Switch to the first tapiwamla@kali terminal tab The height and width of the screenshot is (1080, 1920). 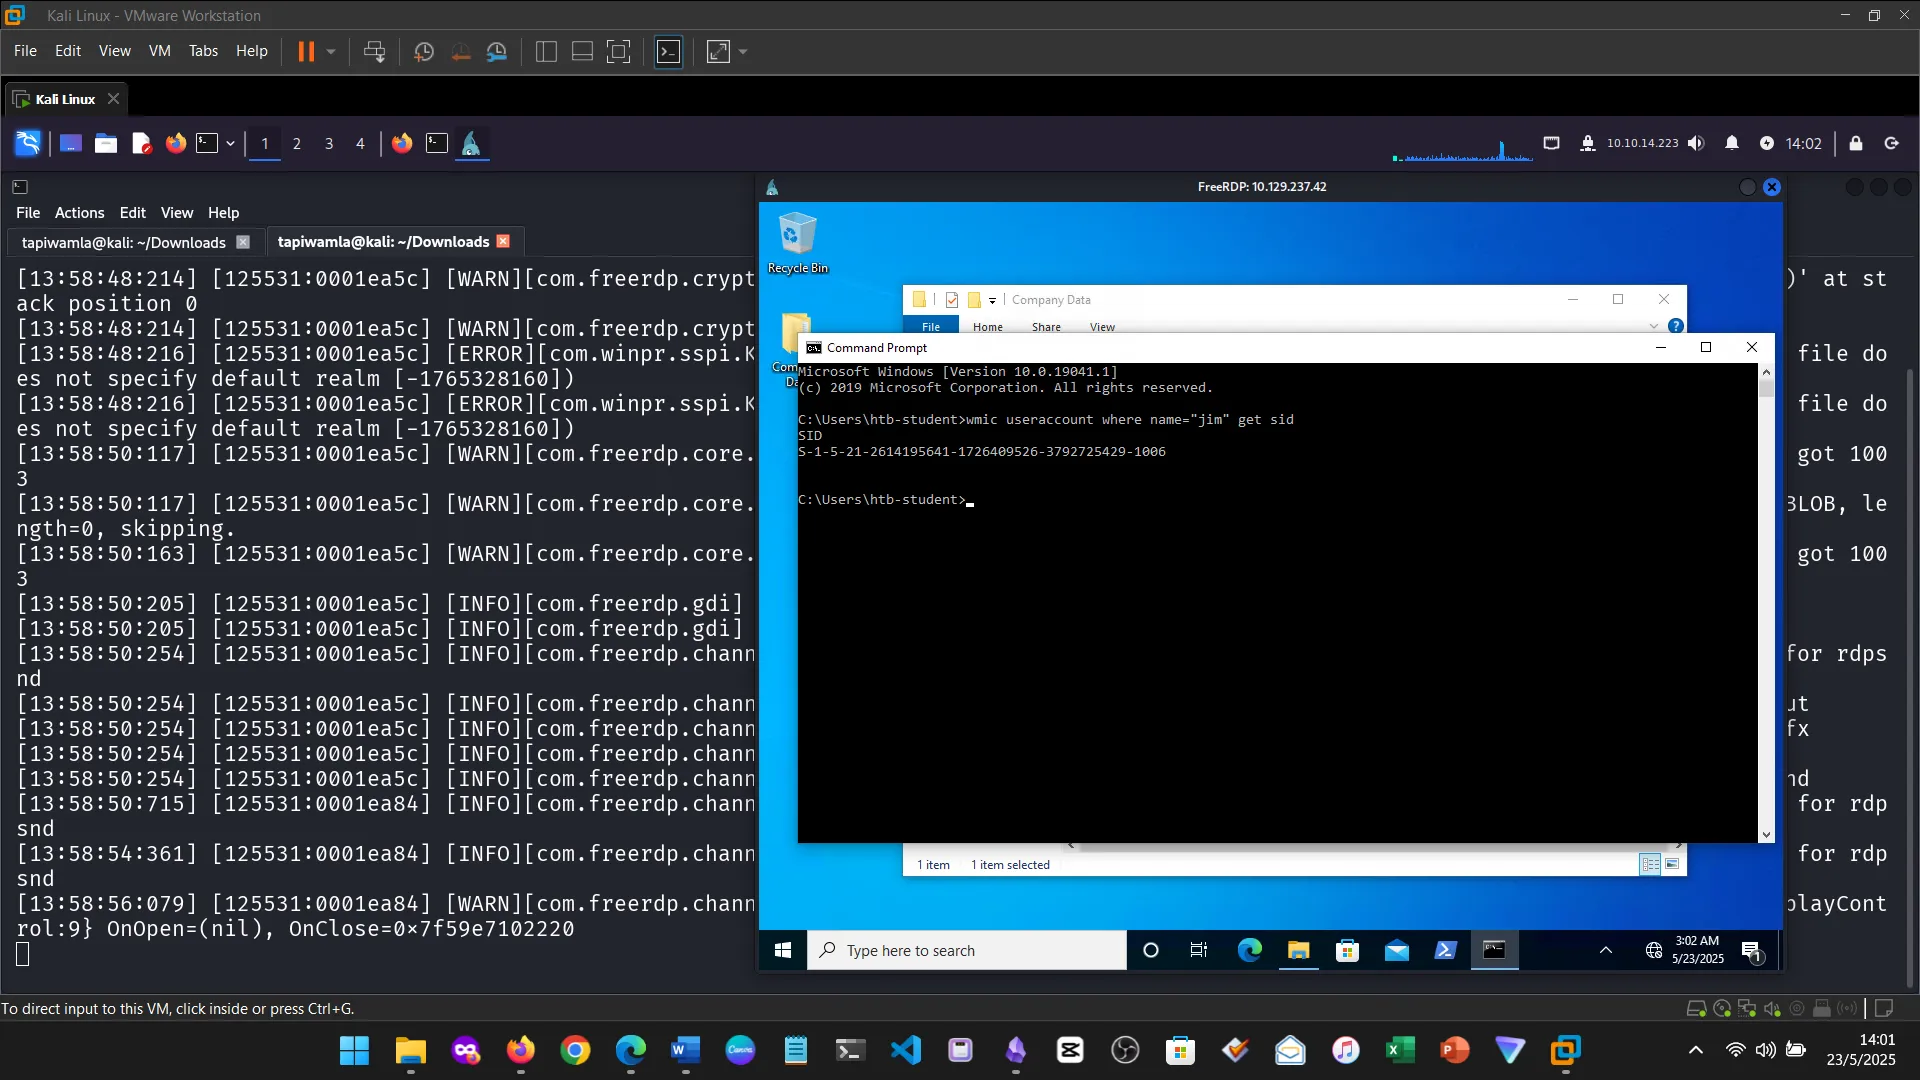tap(124, 243)
